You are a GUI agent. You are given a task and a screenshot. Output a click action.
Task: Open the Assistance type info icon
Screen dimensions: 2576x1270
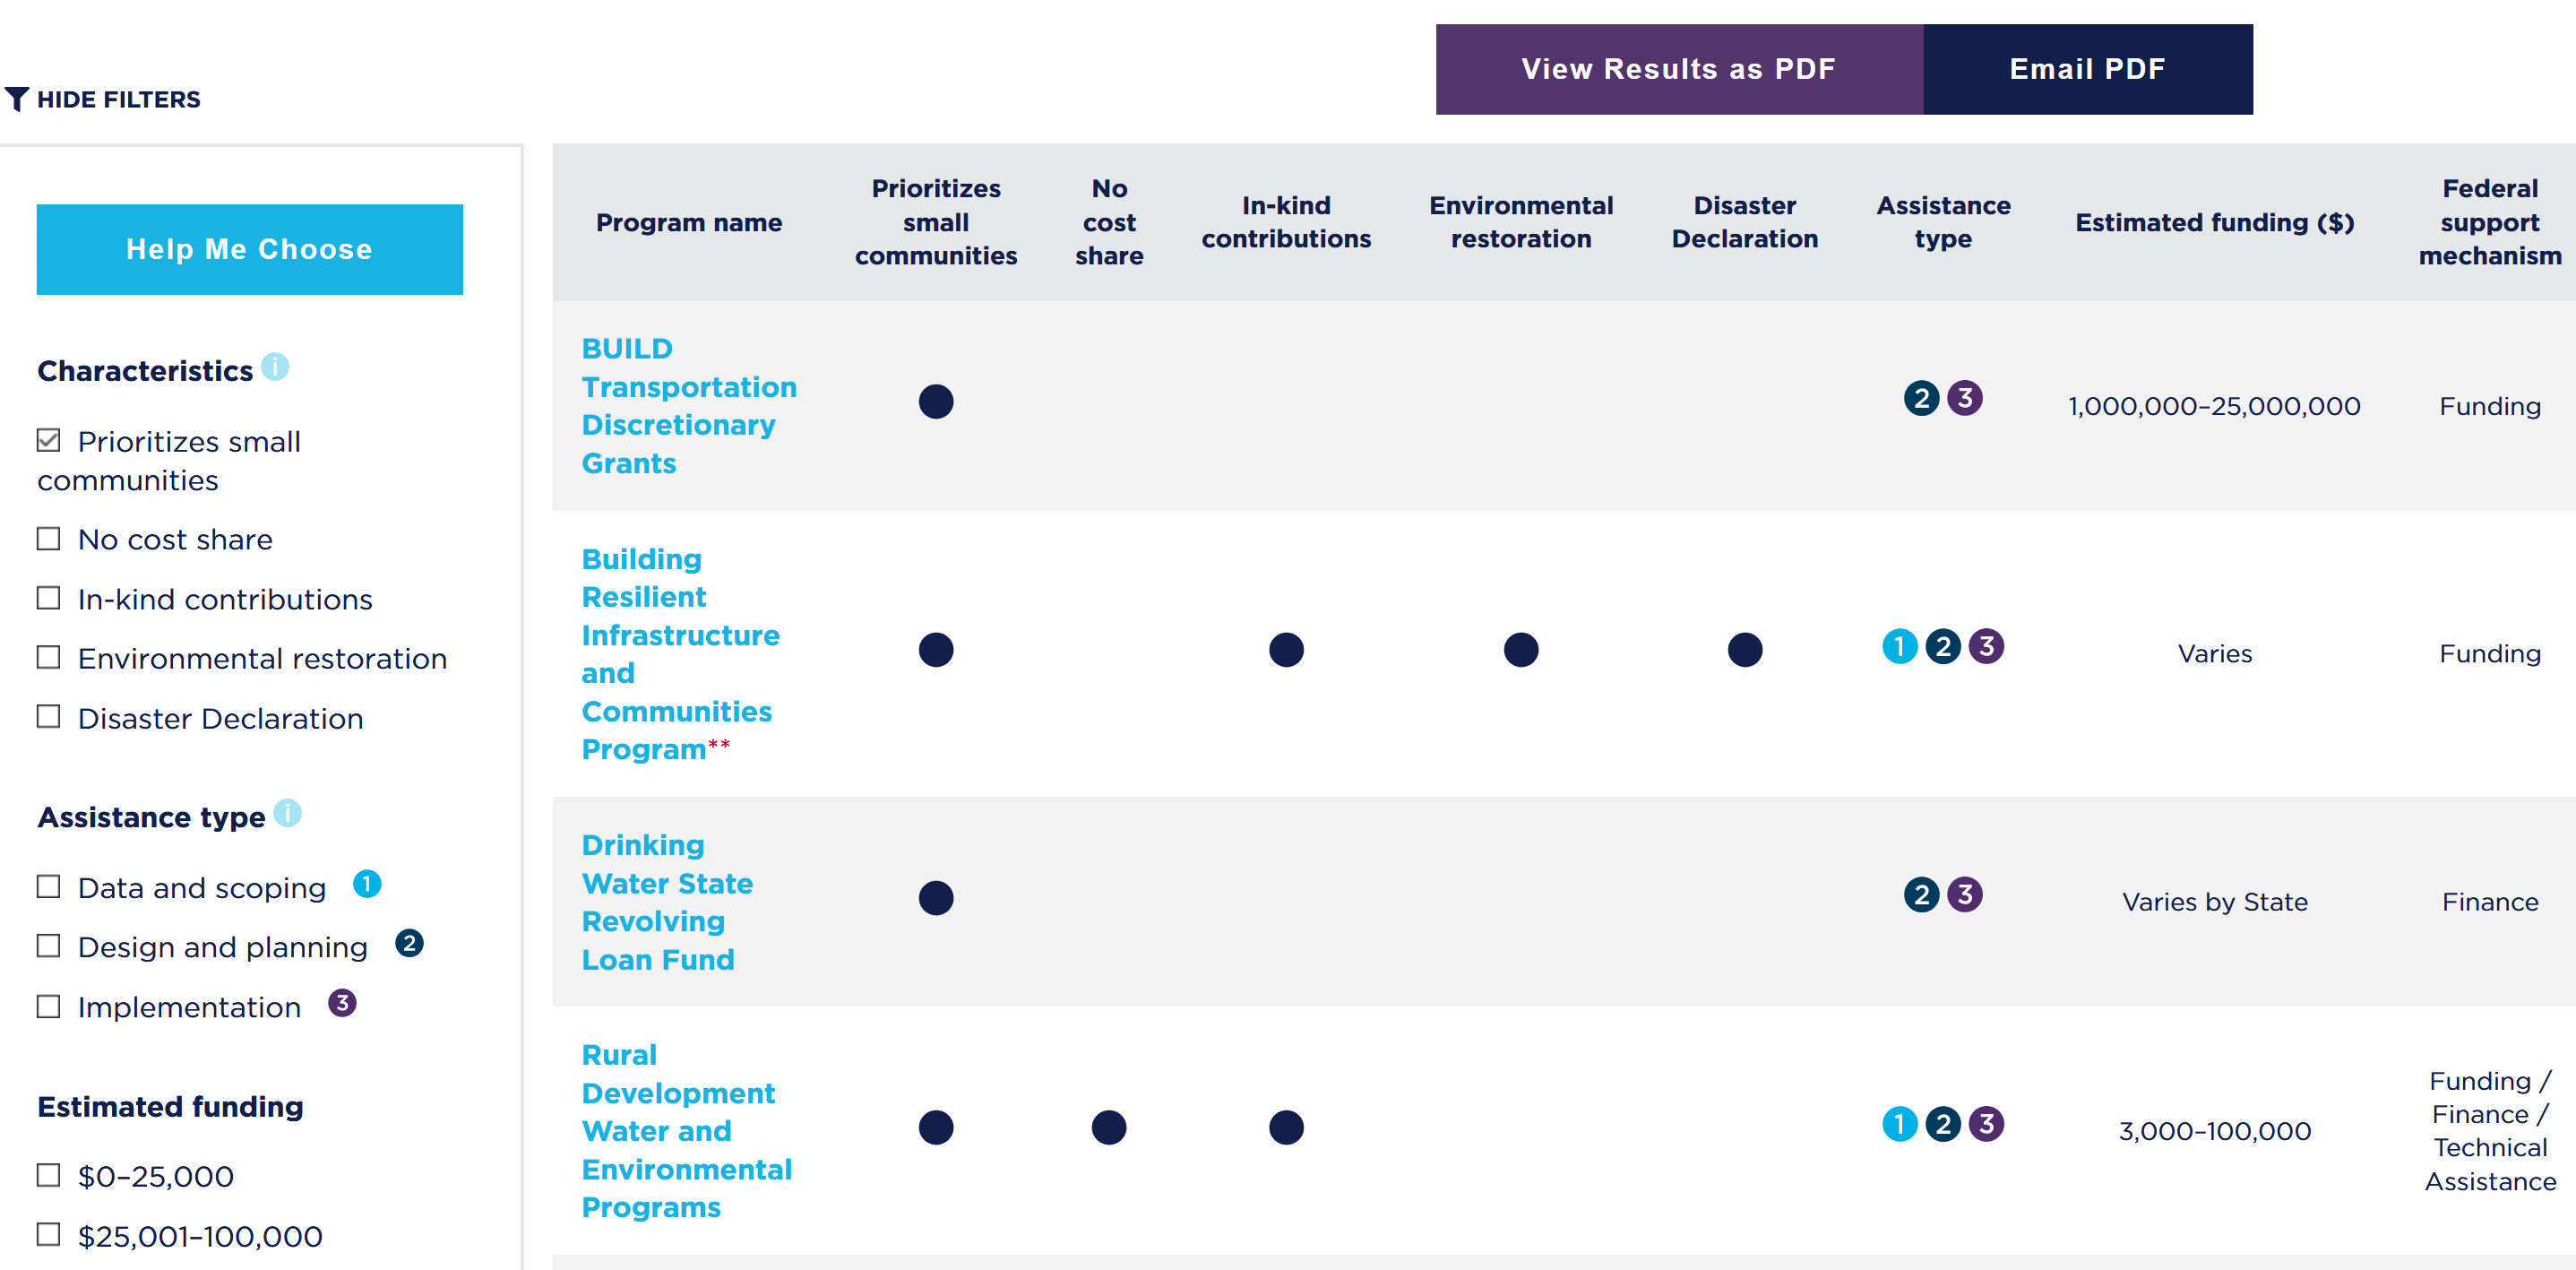click(287, 813)
